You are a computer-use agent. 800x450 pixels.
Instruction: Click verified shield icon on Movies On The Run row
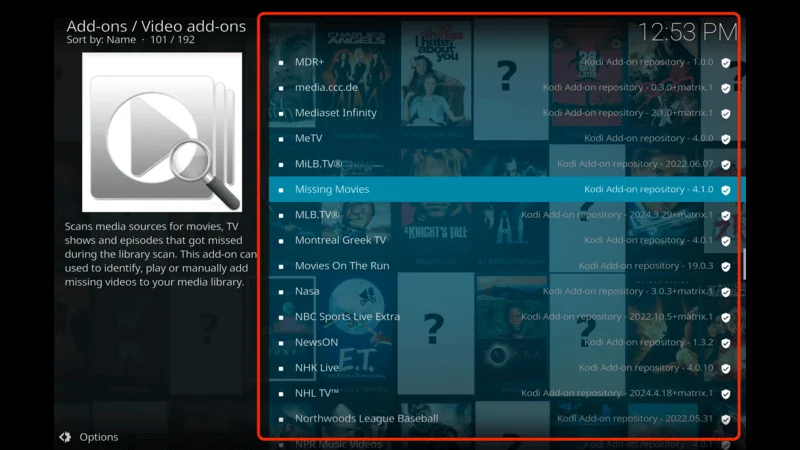pyautogui.click(x=726, y=267)
